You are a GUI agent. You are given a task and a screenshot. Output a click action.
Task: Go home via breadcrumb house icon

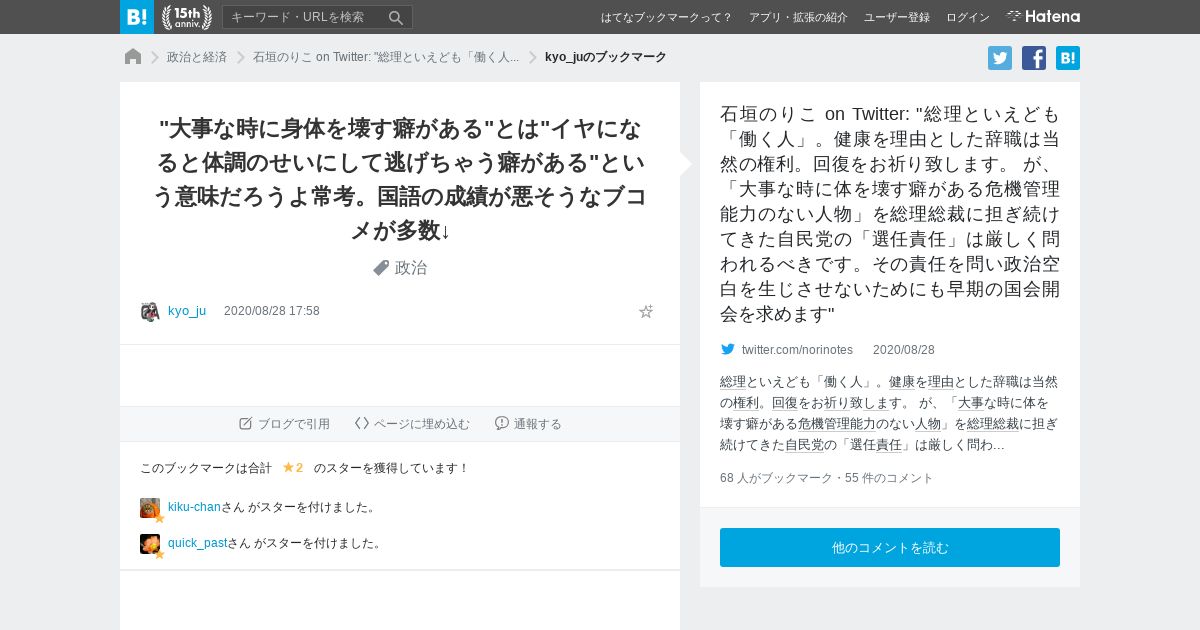point(133,57)
